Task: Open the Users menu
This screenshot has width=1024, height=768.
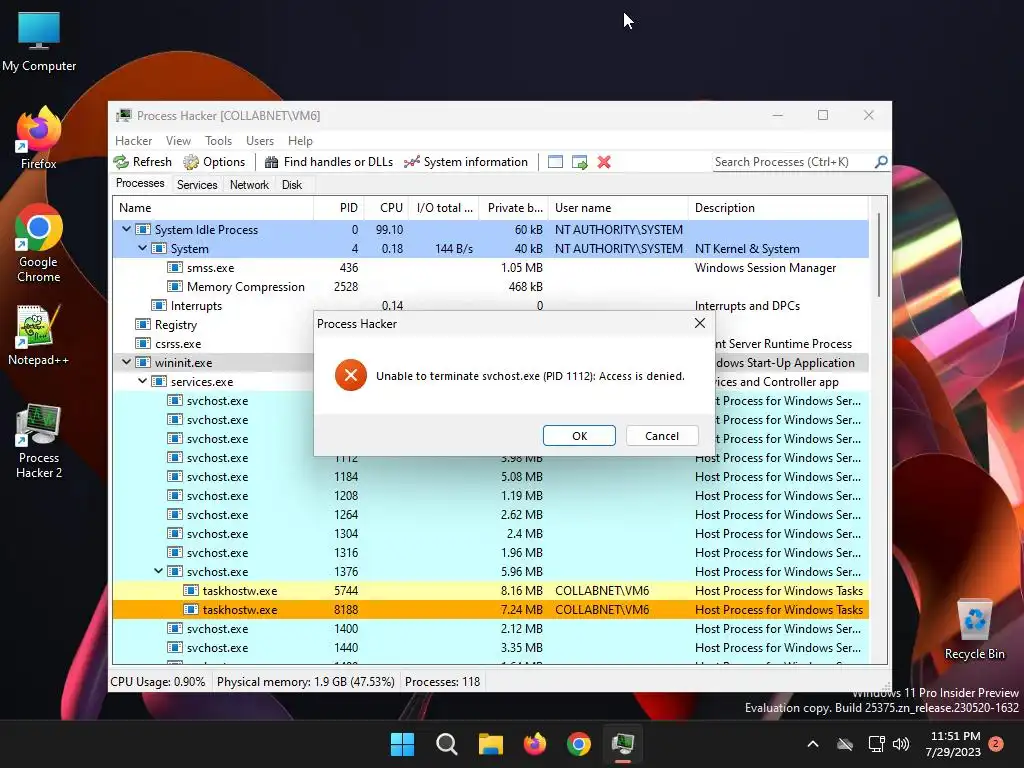Action: tap(260, 140)
